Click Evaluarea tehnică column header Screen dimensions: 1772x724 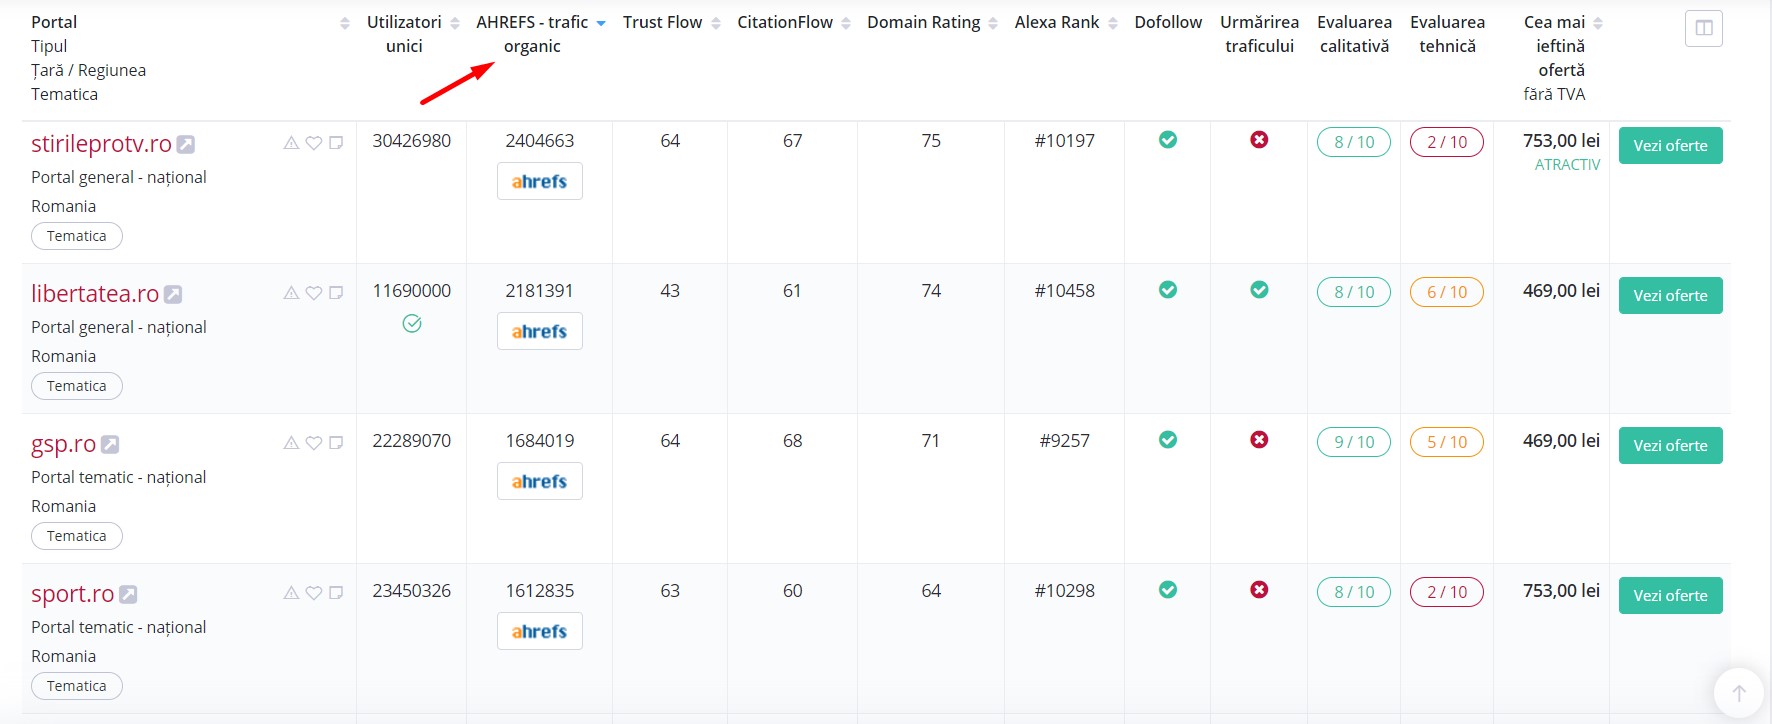click(x=1447, y=34)
